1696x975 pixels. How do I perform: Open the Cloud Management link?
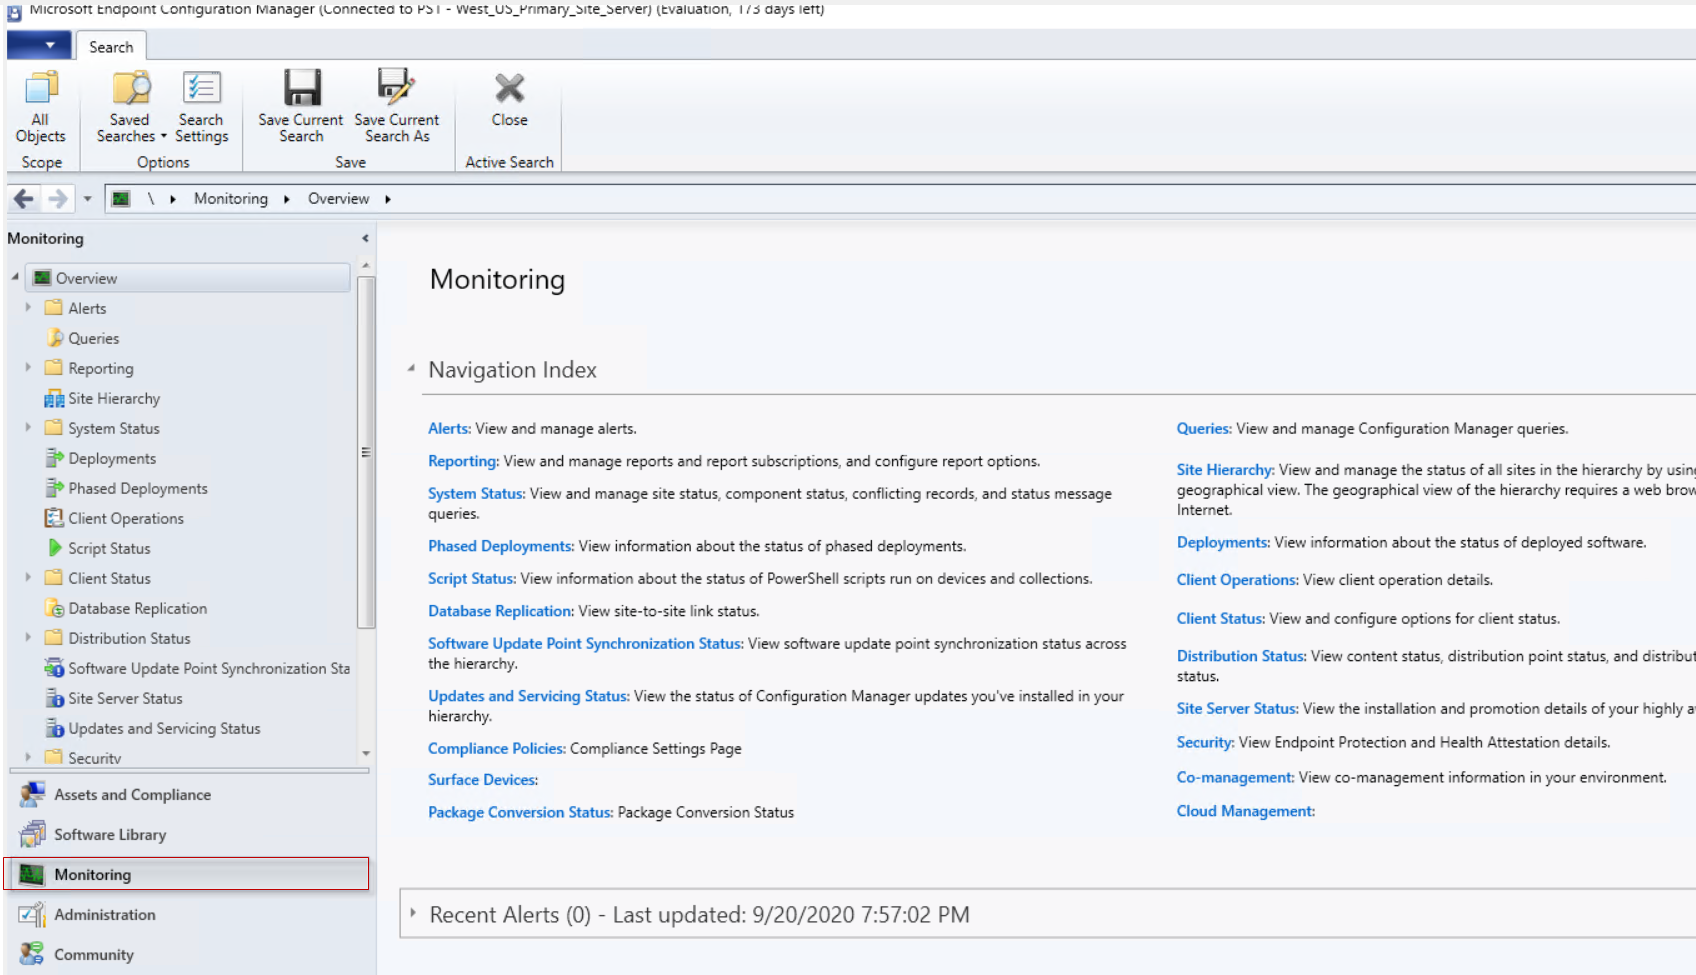click(1245, 811)
